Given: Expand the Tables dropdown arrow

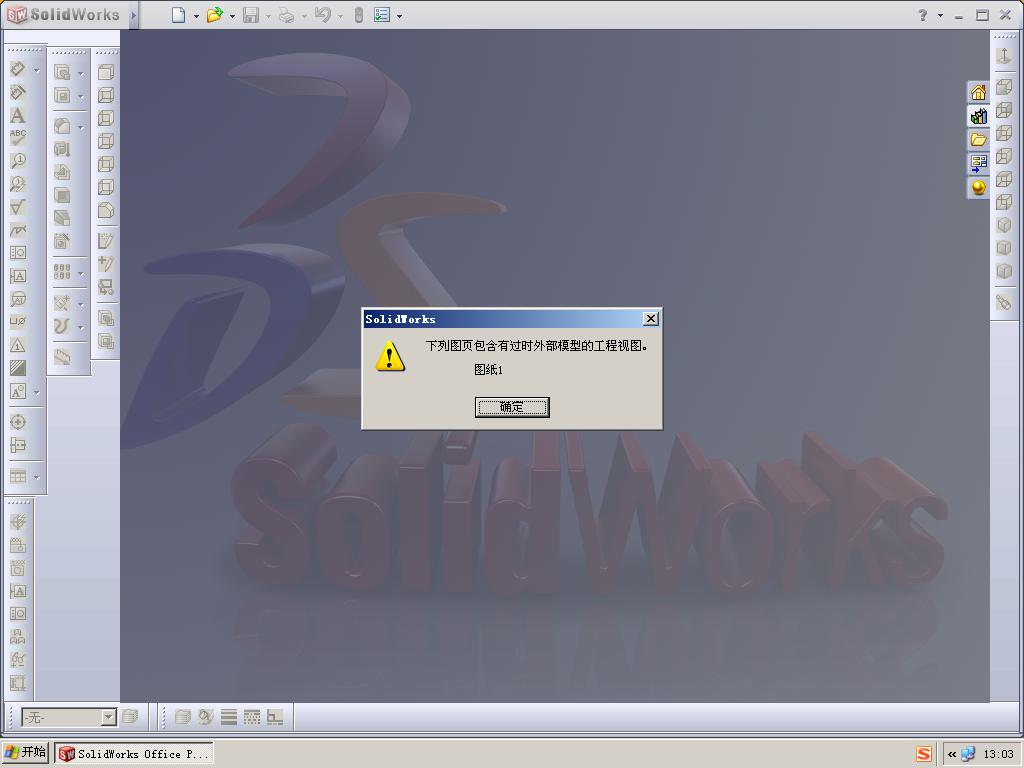Looking at the screenshot, I should pos(37,477).
